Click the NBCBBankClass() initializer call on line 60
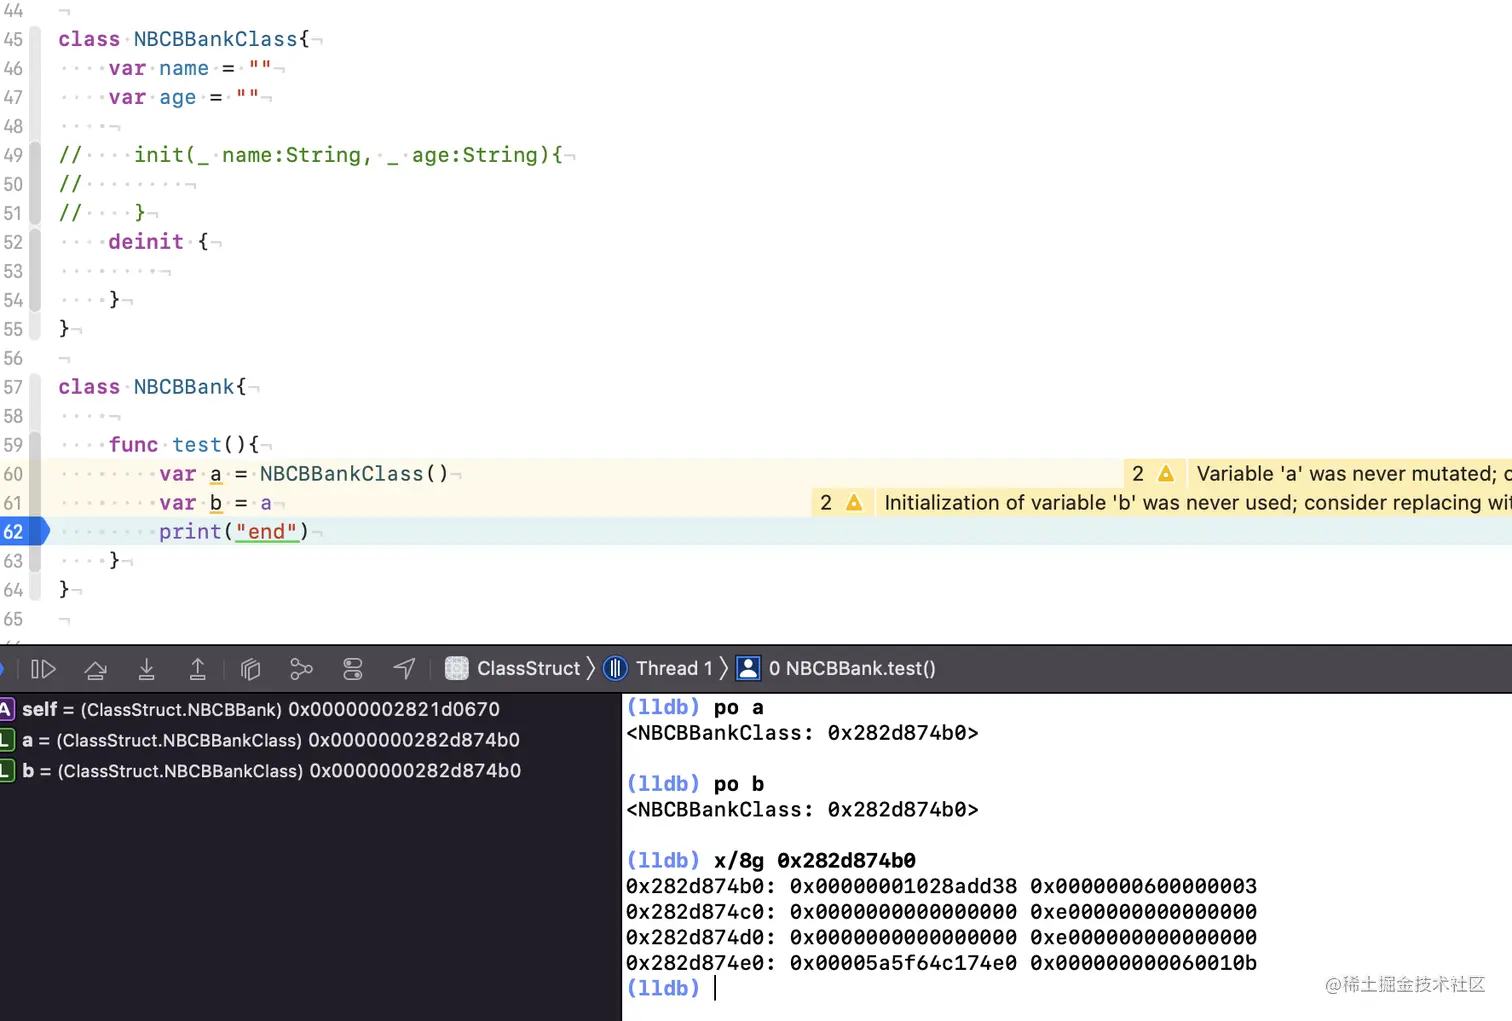Viewport: 1512px width, 1021px height. point(354,474)
